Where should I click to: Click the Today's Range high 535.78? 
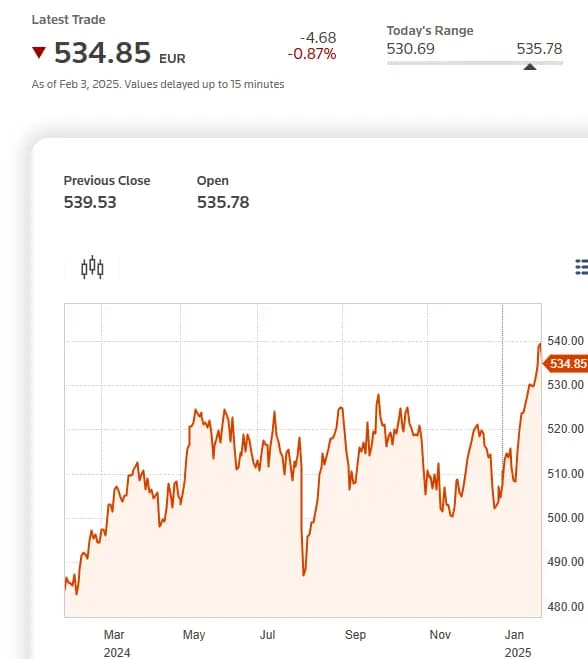coord(539,49)
